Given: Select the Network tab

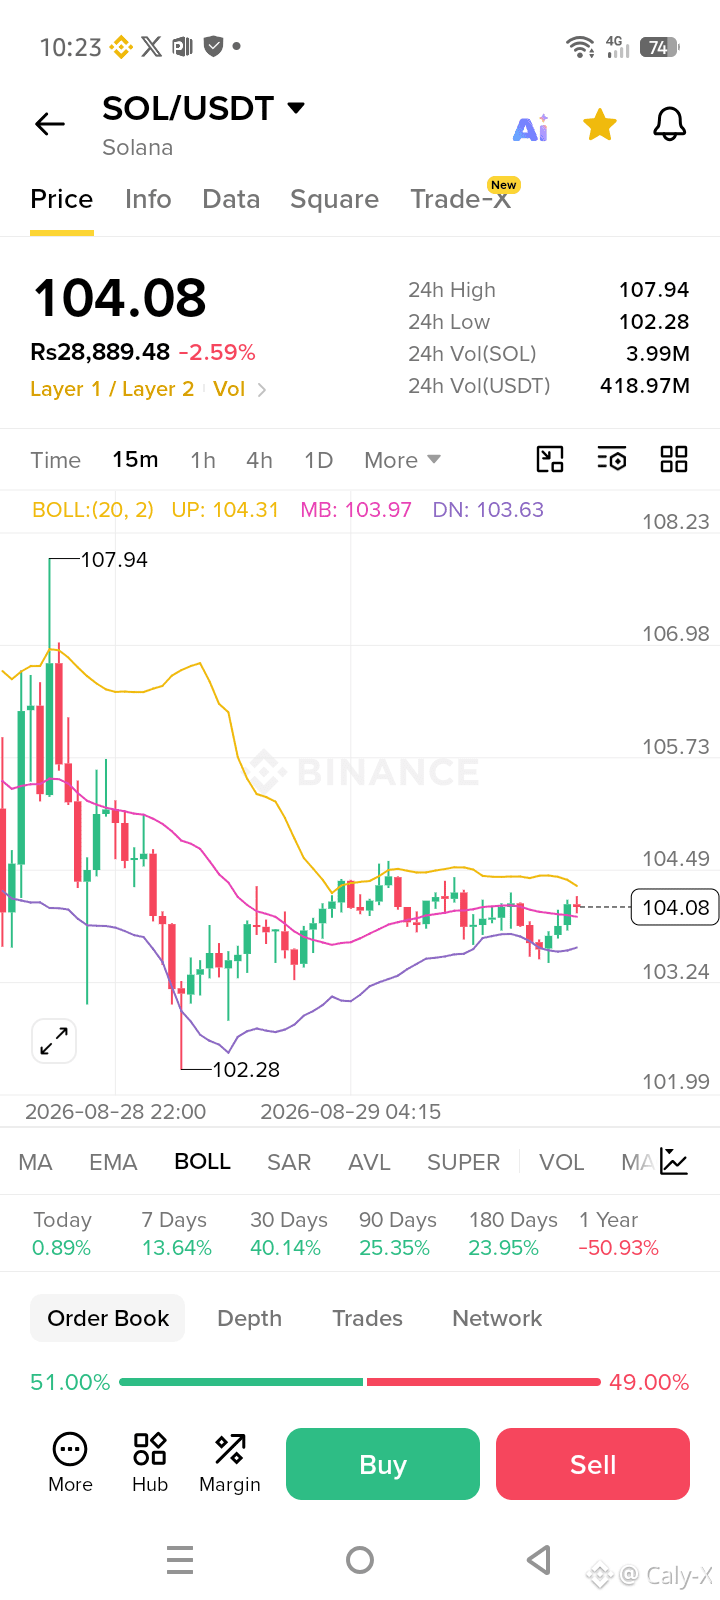Looking at the screenshot, I should [497, 1318].
